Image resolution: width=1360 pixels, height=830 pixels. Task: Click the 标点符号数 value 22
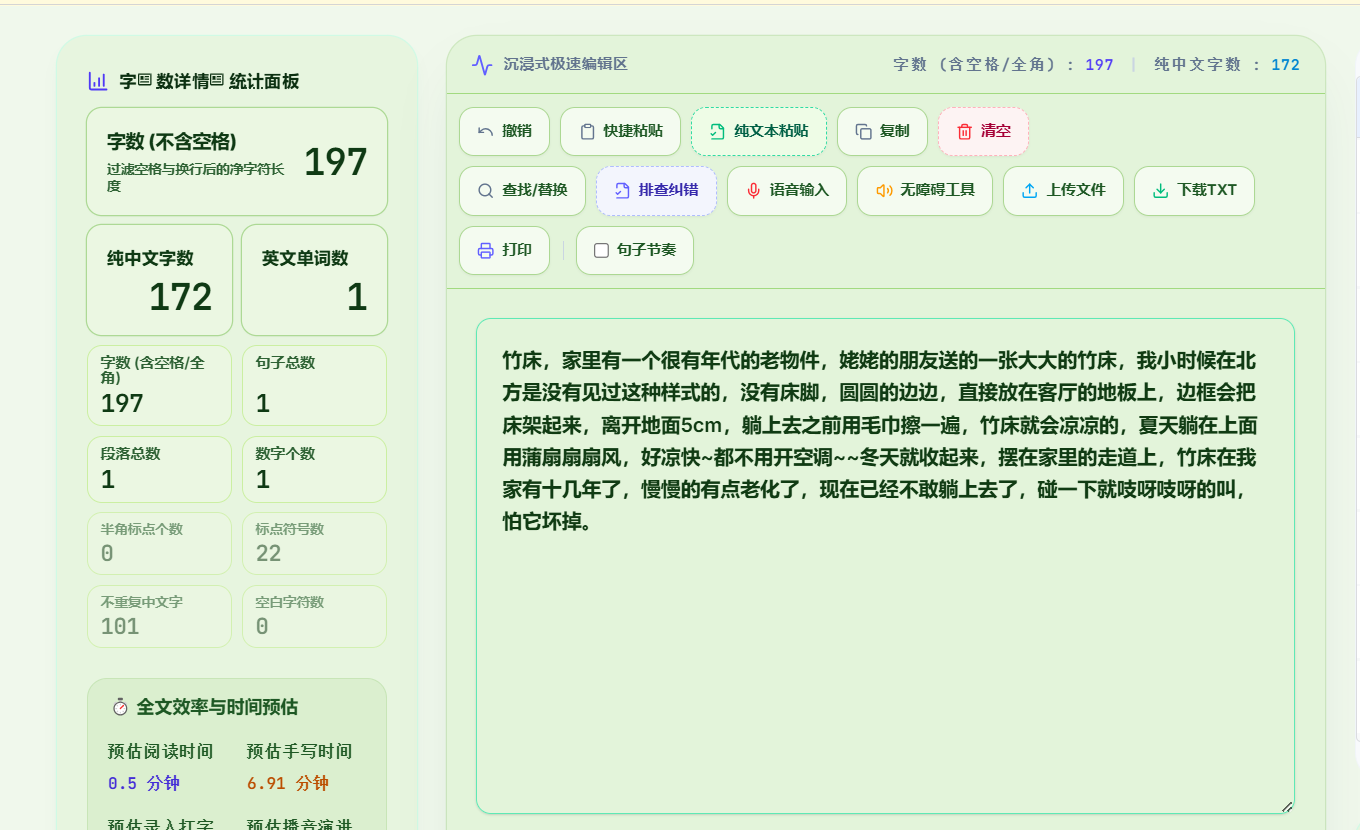[x=268, y=554]
